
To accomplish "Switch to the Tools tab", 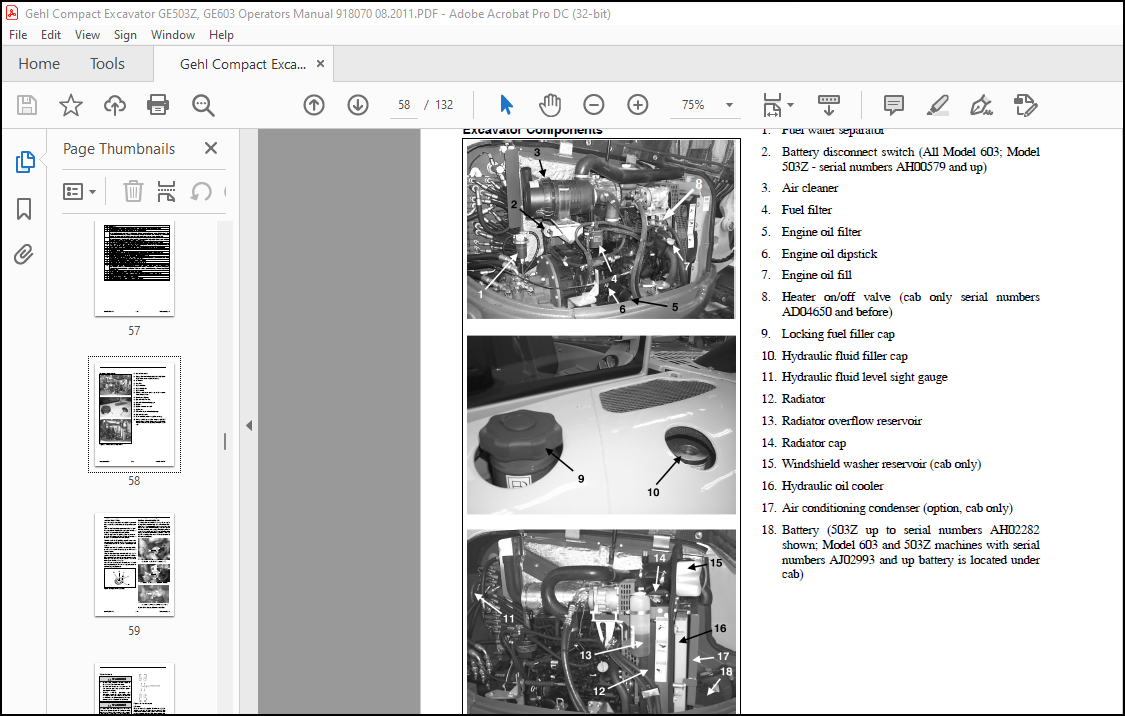I will tap(107, 64).
